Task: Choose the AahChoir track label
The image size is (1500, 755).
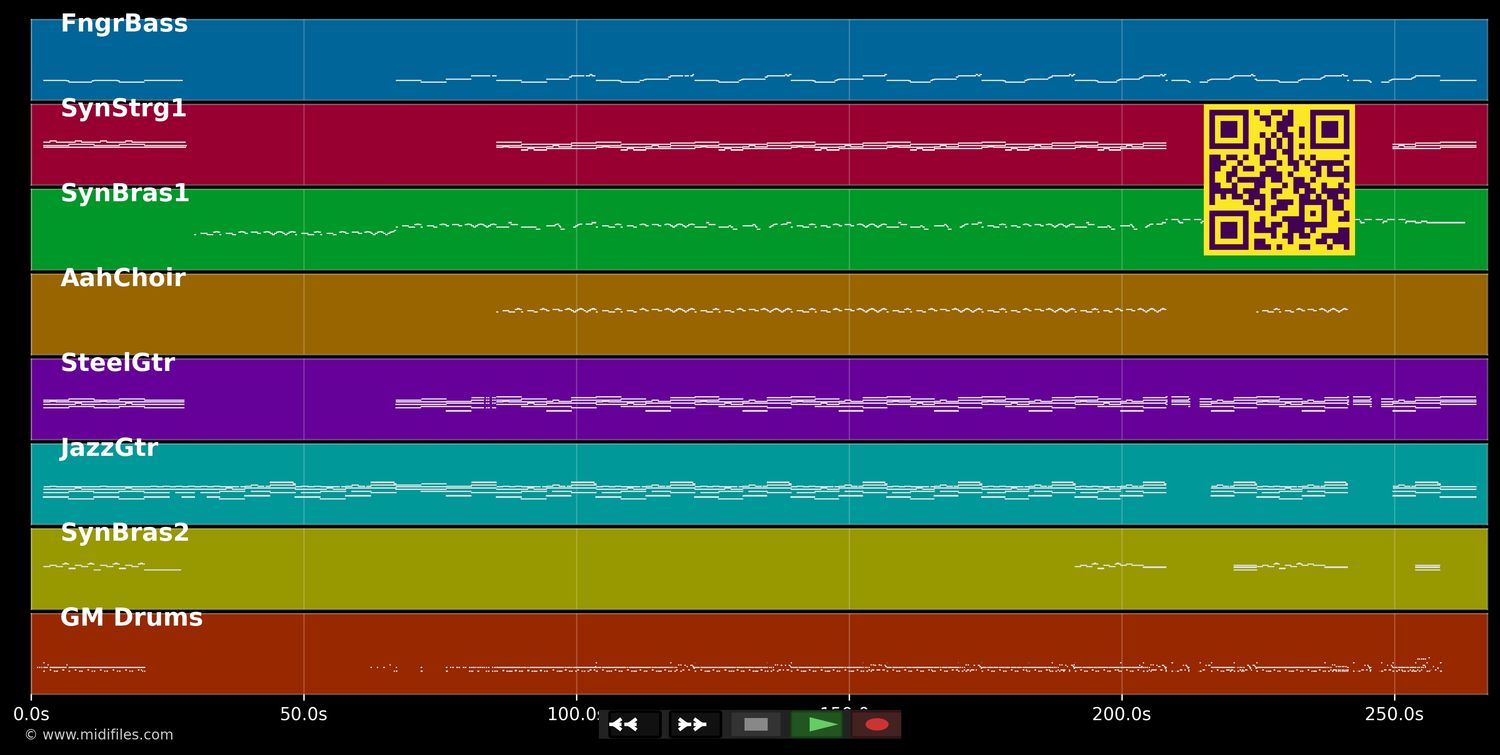Action: pyautogui.click(x=123, y=279)
